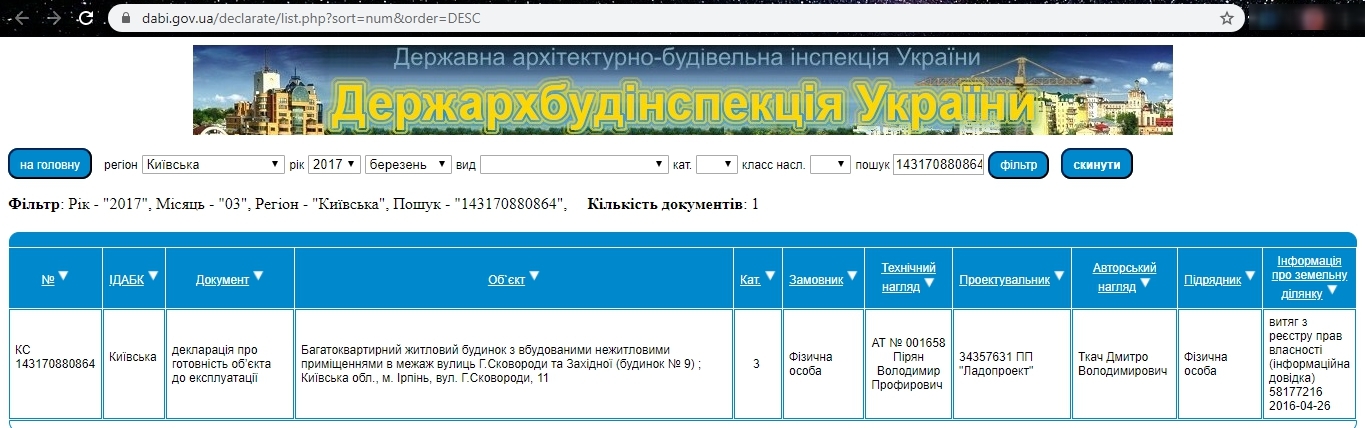This screenshot has width=1365, height=428.
Task: Click the Проектувальник header link
Action: (1004, 280)
